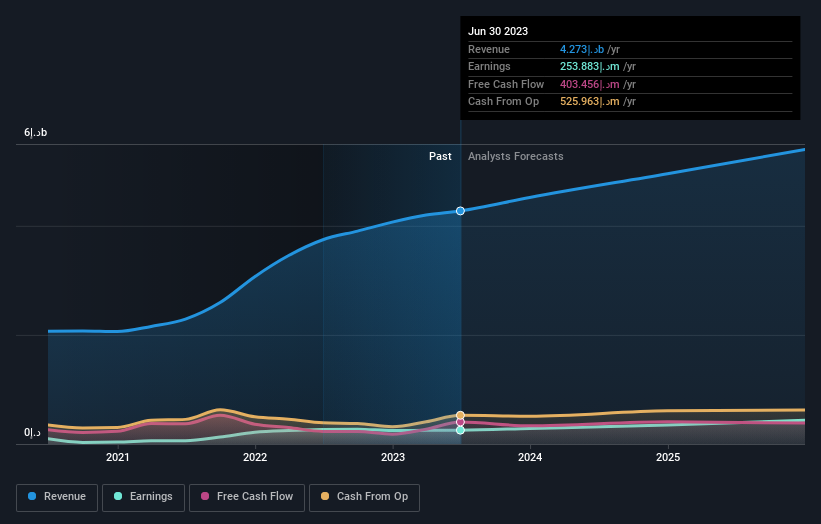Click the 2024 x-axis label
821x524 pixels.
pyautogui.click(x=530, y=458)
